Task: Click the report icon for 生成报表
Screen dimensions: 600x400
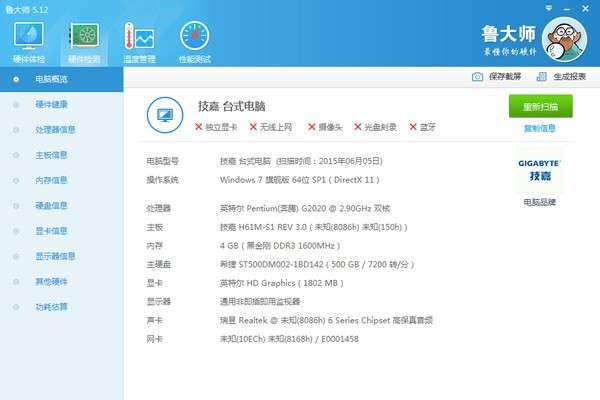Action: point(541,77)
